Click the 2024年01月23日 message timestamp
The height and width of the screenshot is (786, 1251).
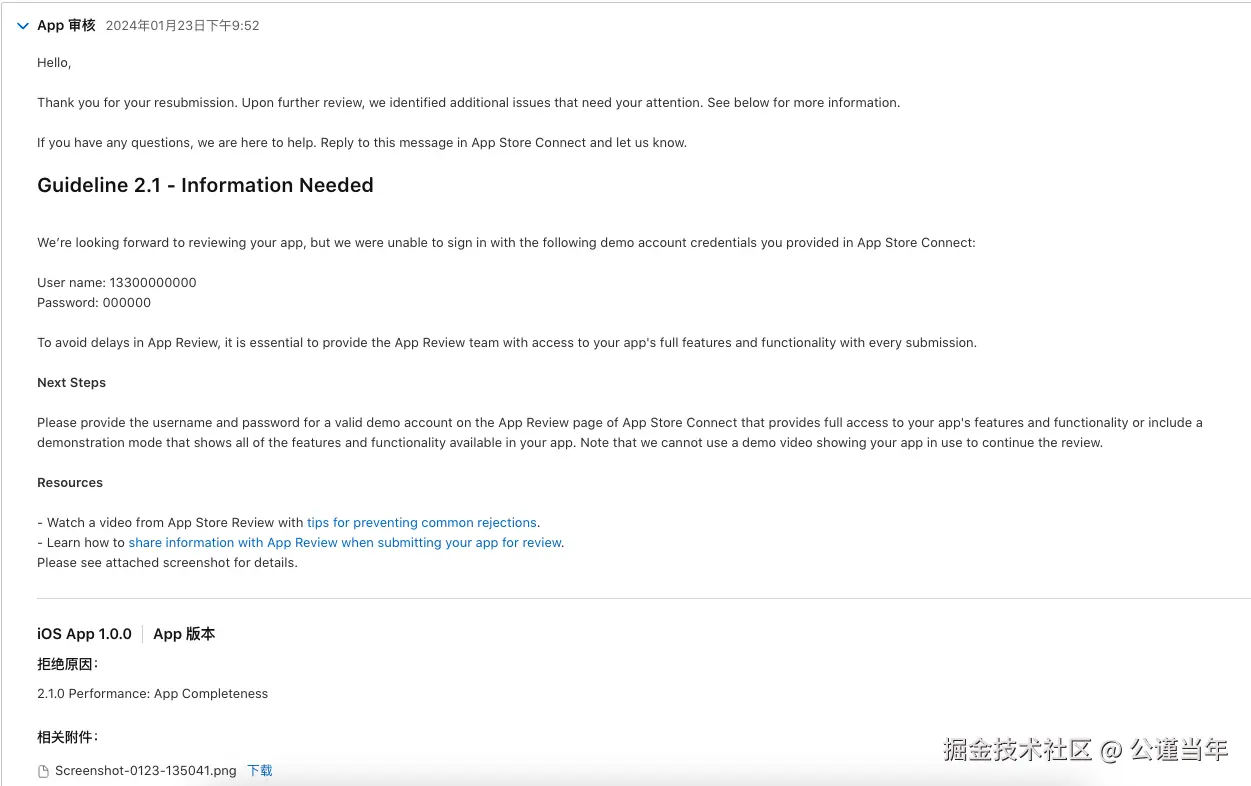click(x=182, y=26)
